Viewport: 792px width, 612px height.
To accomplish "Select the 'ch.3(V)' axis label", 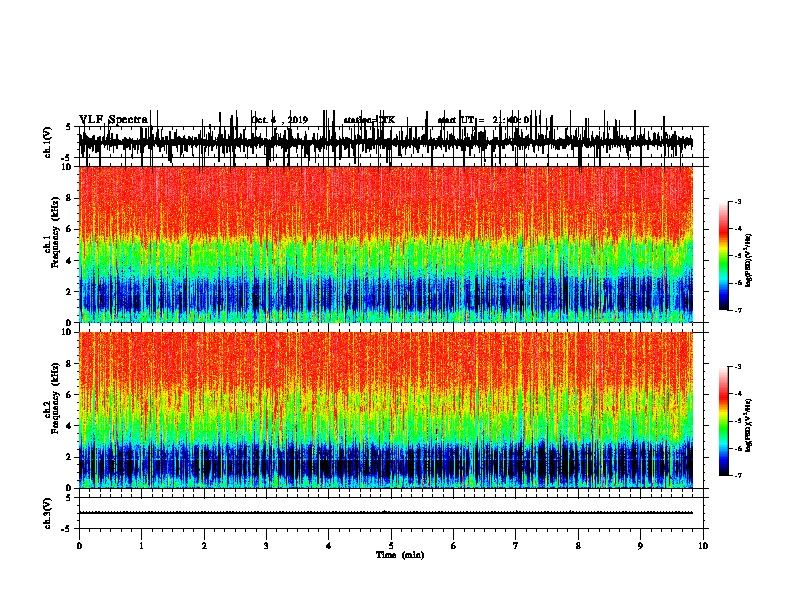I will (48, 513).
